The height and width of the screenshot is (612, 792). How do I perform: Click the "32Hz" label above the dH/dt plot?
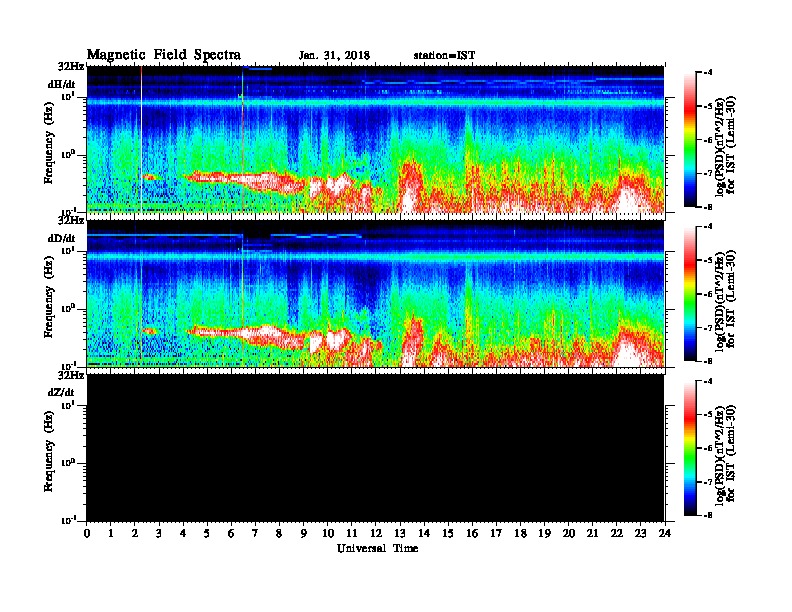[x=71, y=66]
